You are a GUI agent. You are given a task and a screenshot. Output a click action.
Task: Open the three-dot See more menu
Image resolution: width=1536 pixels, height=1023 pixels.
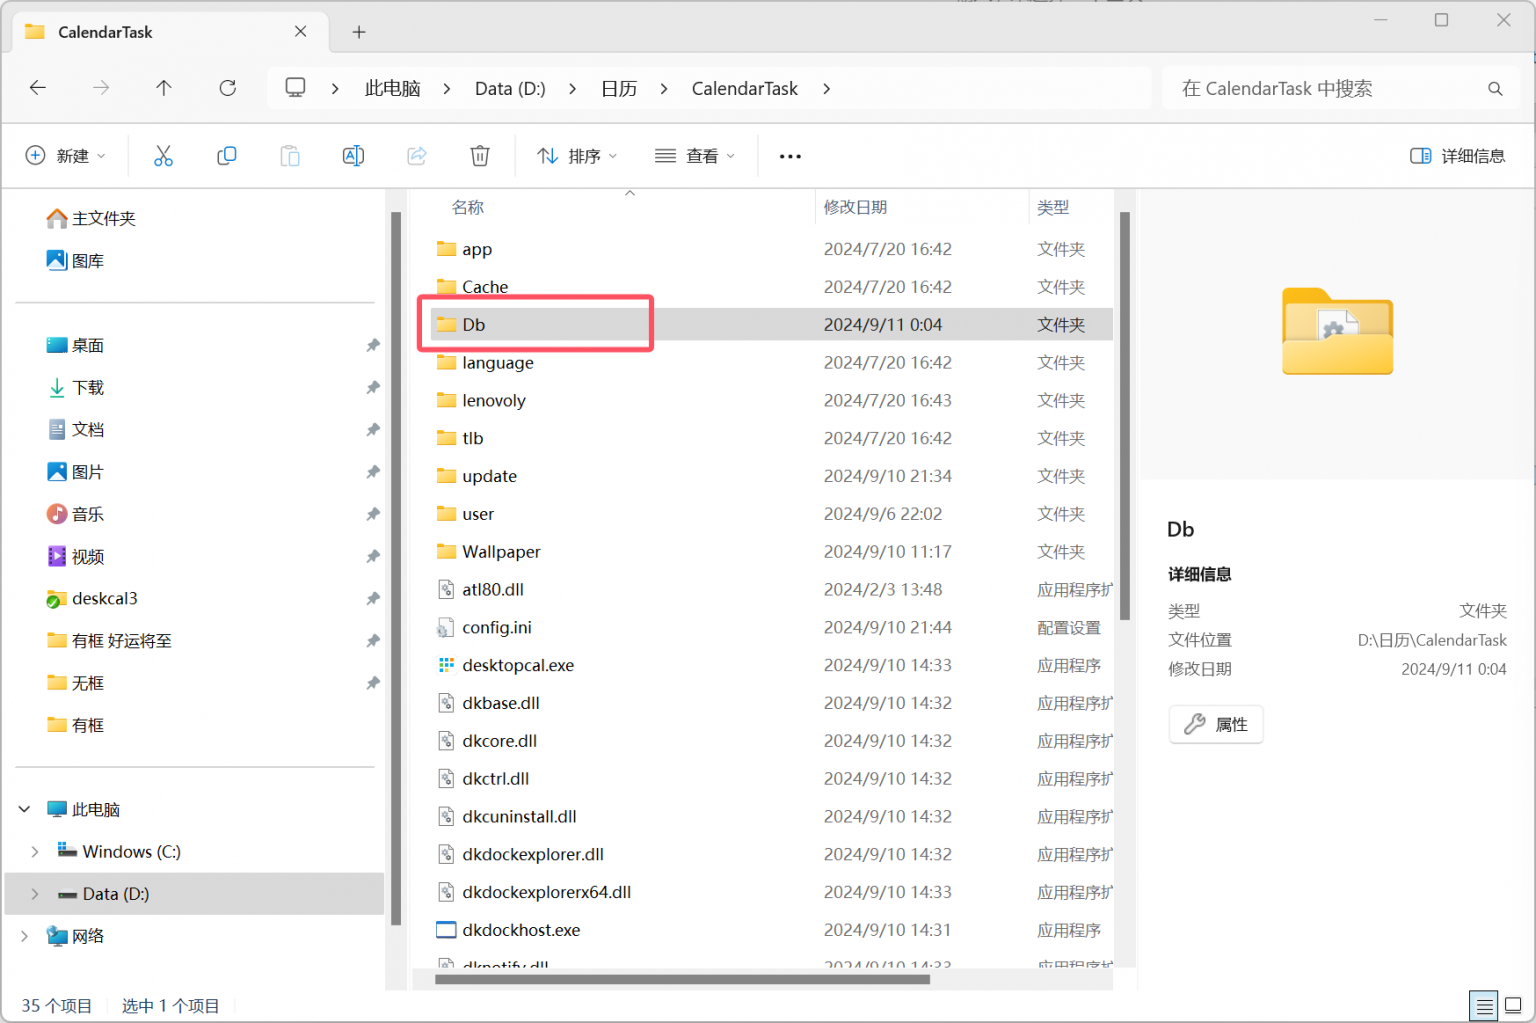790,156
